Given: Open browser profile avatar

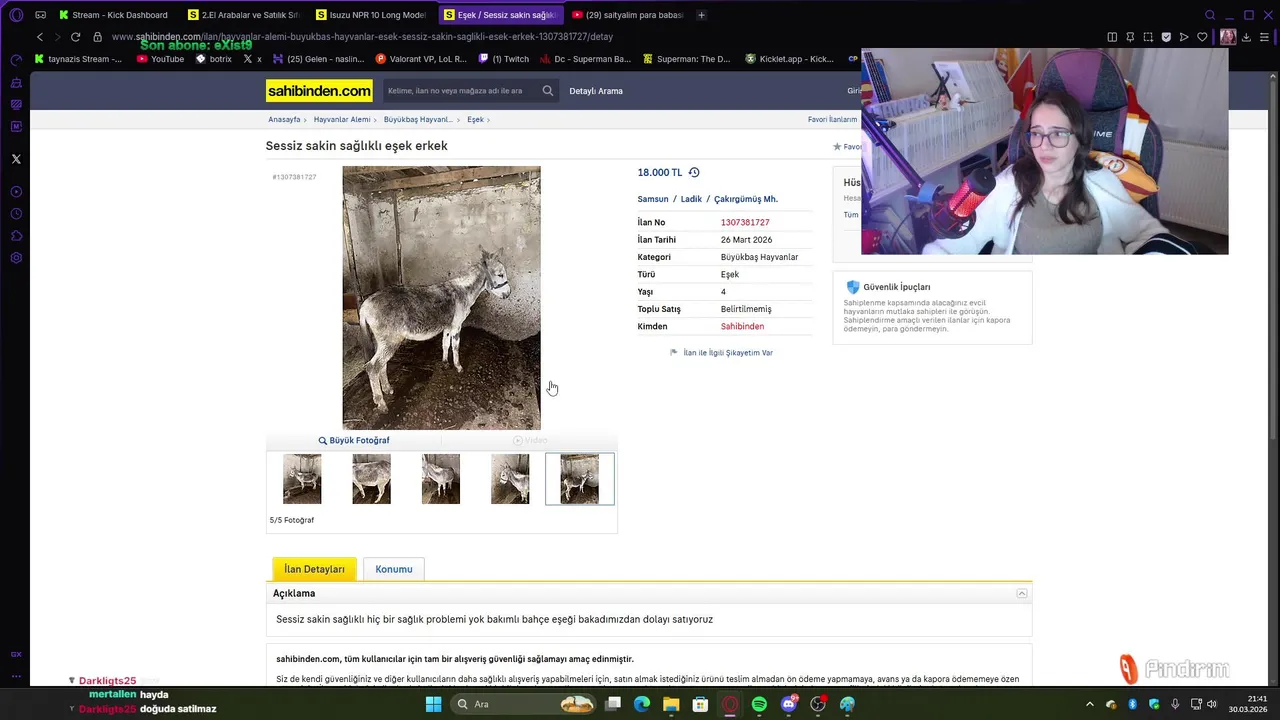Looking at the screenshot, I should pyautogui.click(x=1228, y=37).
